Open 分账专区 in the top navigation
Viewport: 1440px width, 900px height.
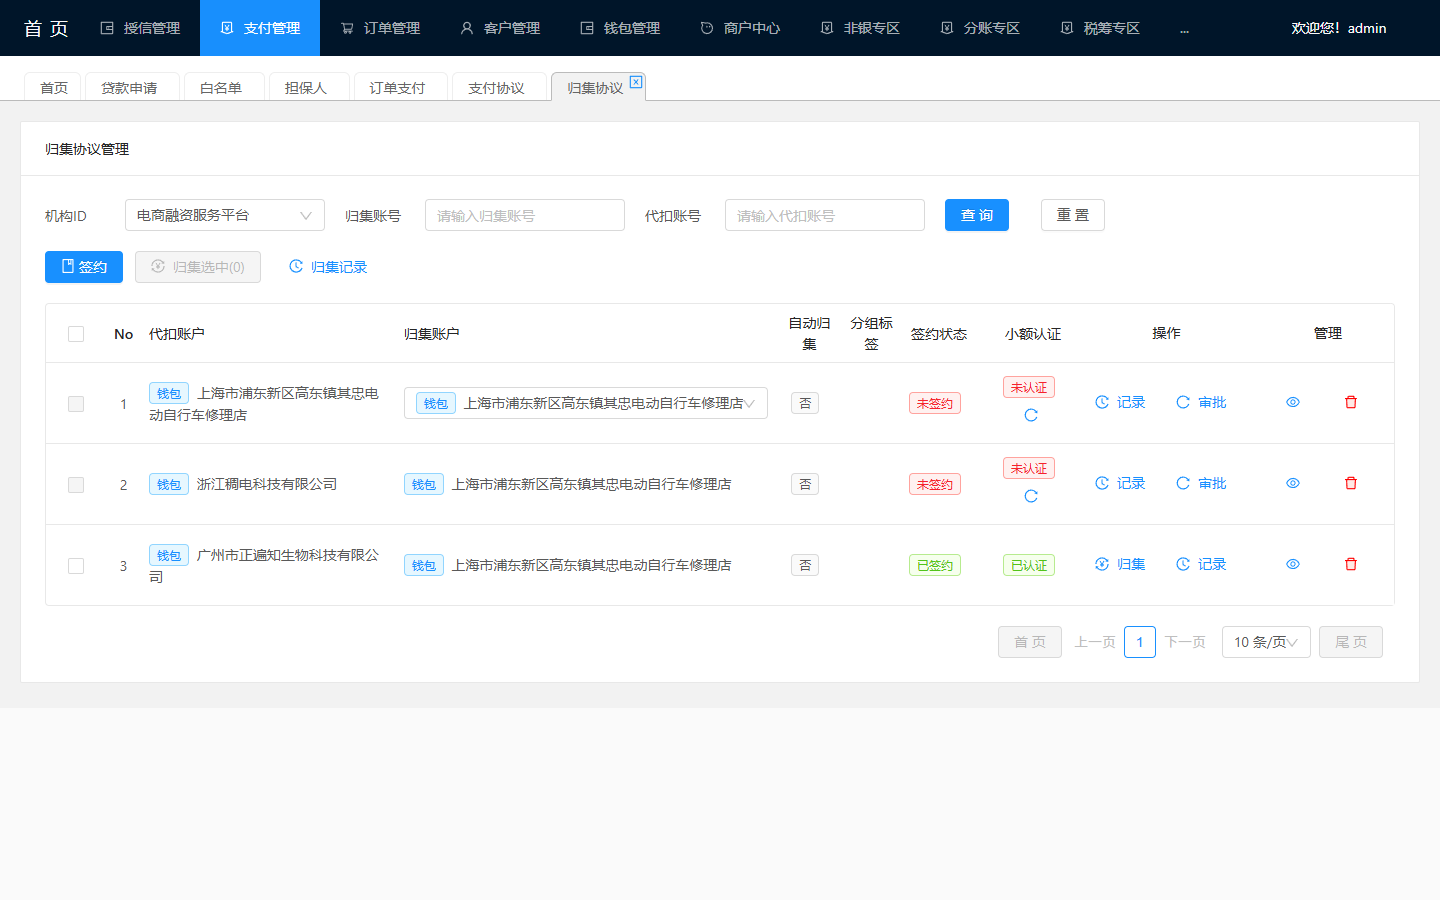pyautogui.click(x=980, y=28)
